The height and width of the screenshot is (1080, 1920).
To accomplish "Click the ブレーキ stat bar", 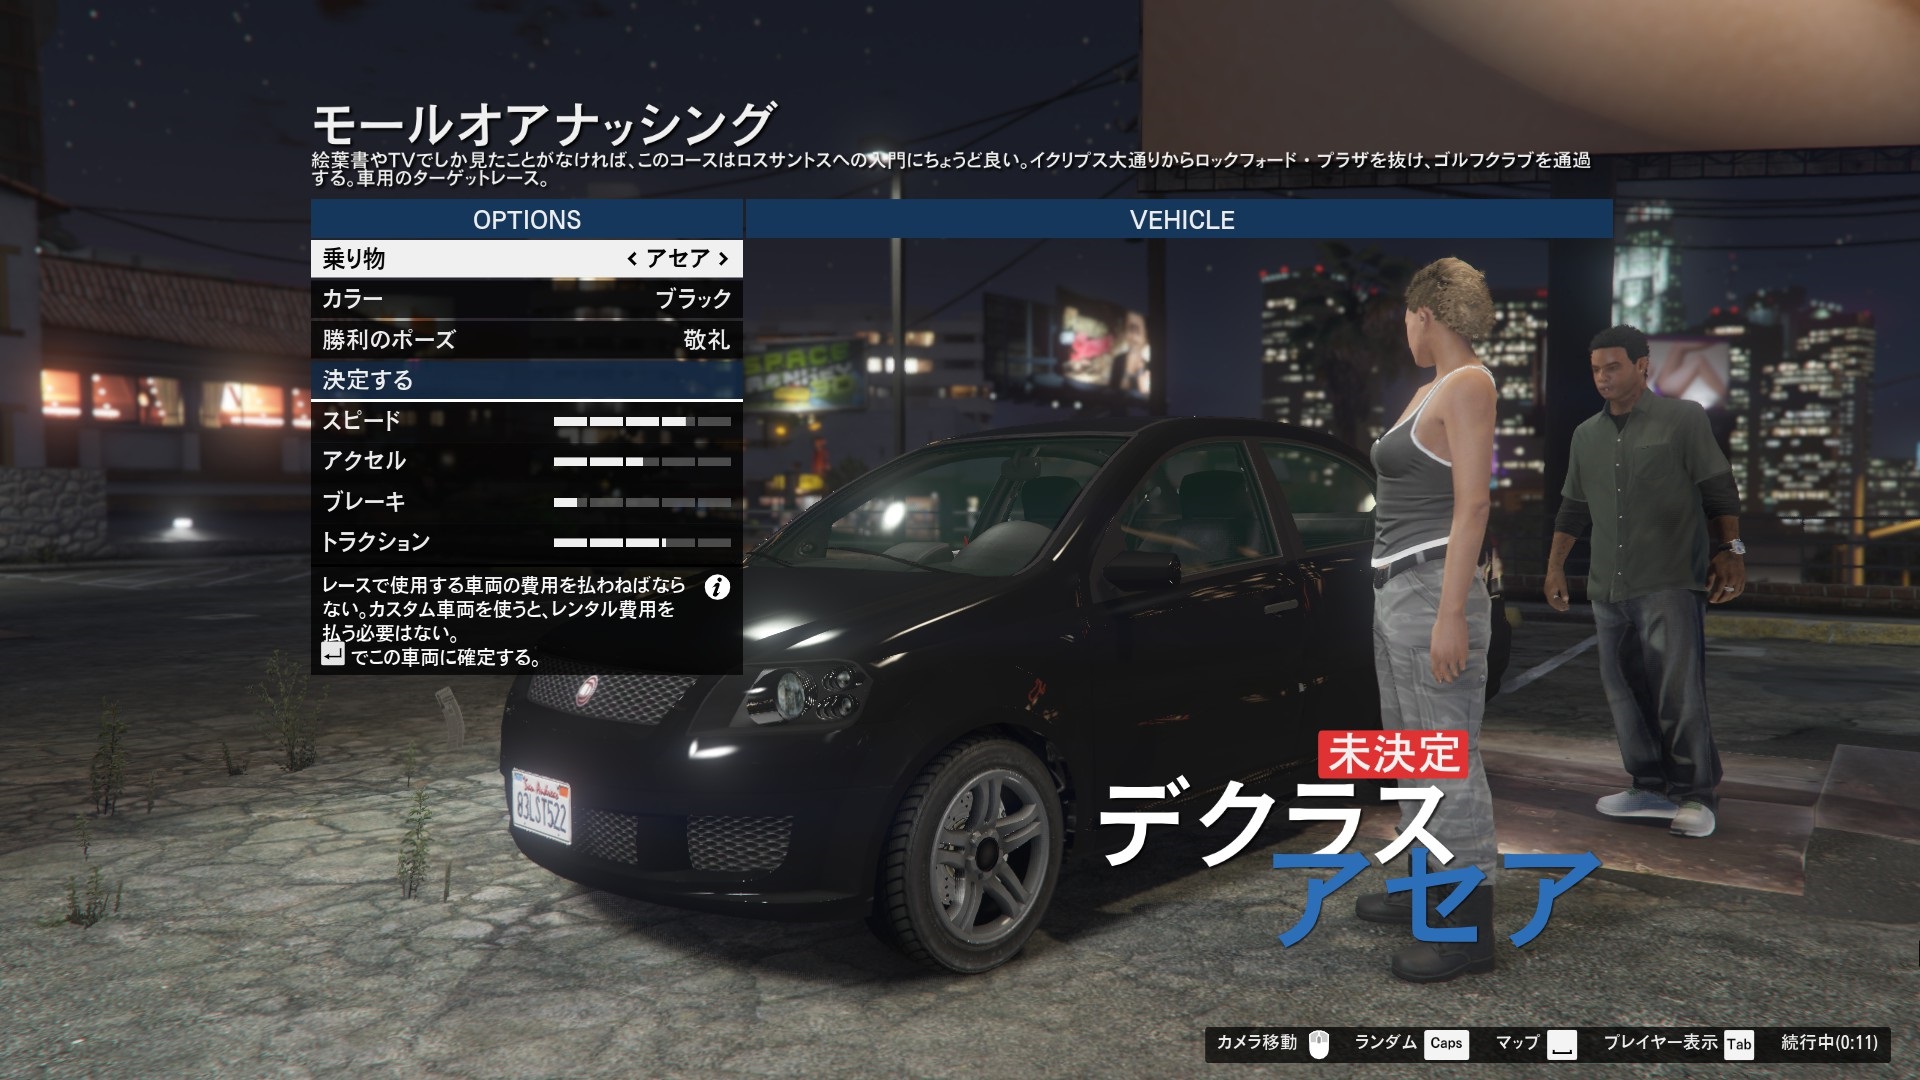I will pyautogui.click(x=642, y=503).
